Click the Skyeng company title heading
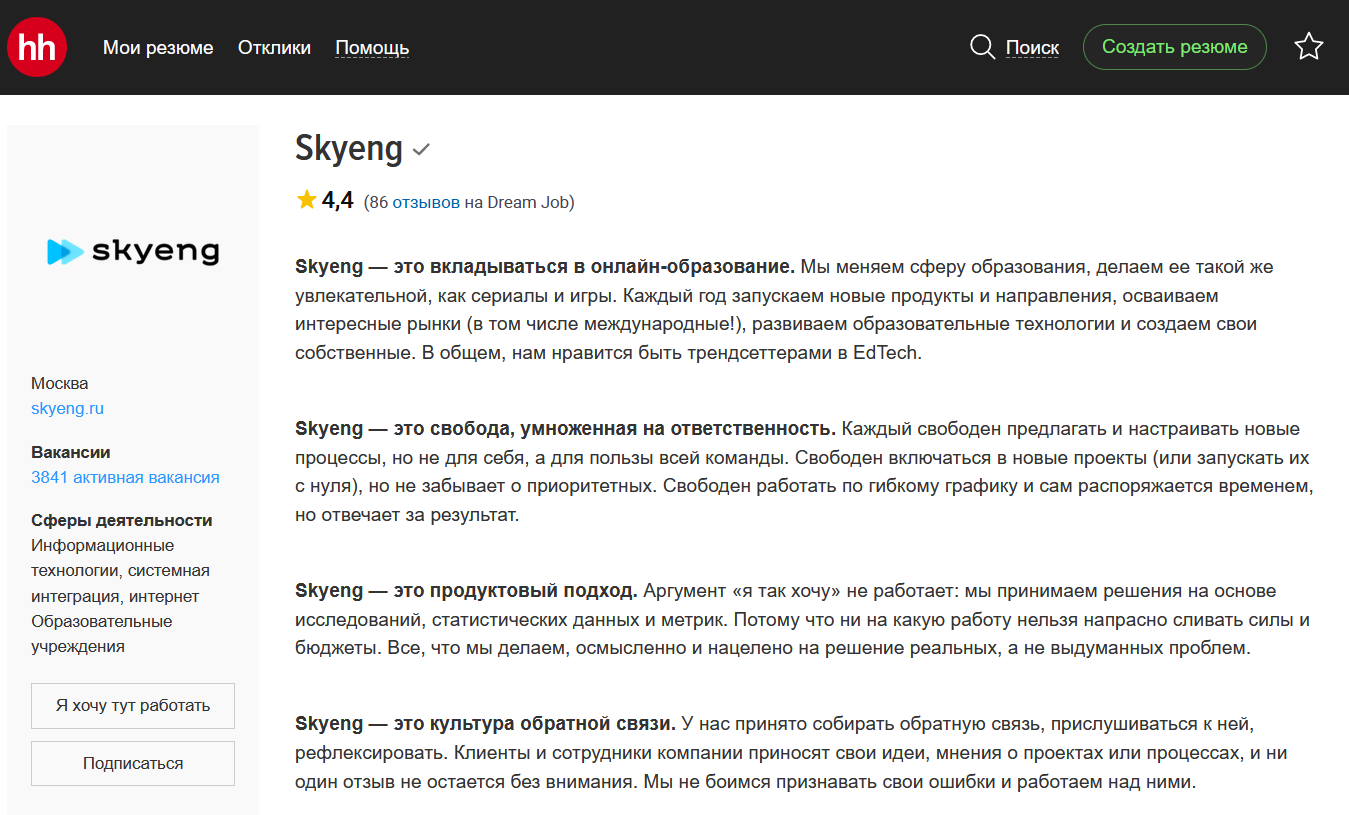Viewport: 1349px width, 815px height. click(349, 149)
